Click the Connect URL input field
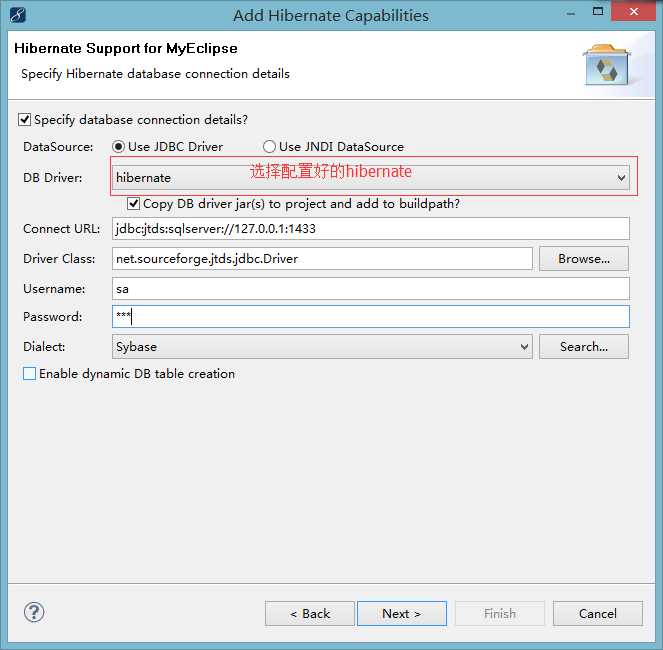This screenshot has width=663, height=650. (370, 229)
